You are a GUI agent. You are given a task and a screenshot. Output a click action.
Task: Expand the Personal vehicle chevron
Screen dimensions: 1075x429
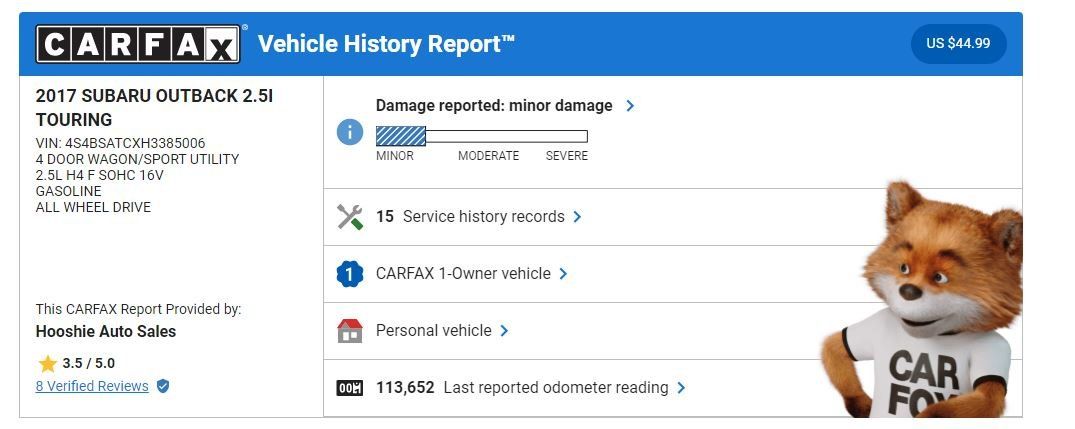505,330
